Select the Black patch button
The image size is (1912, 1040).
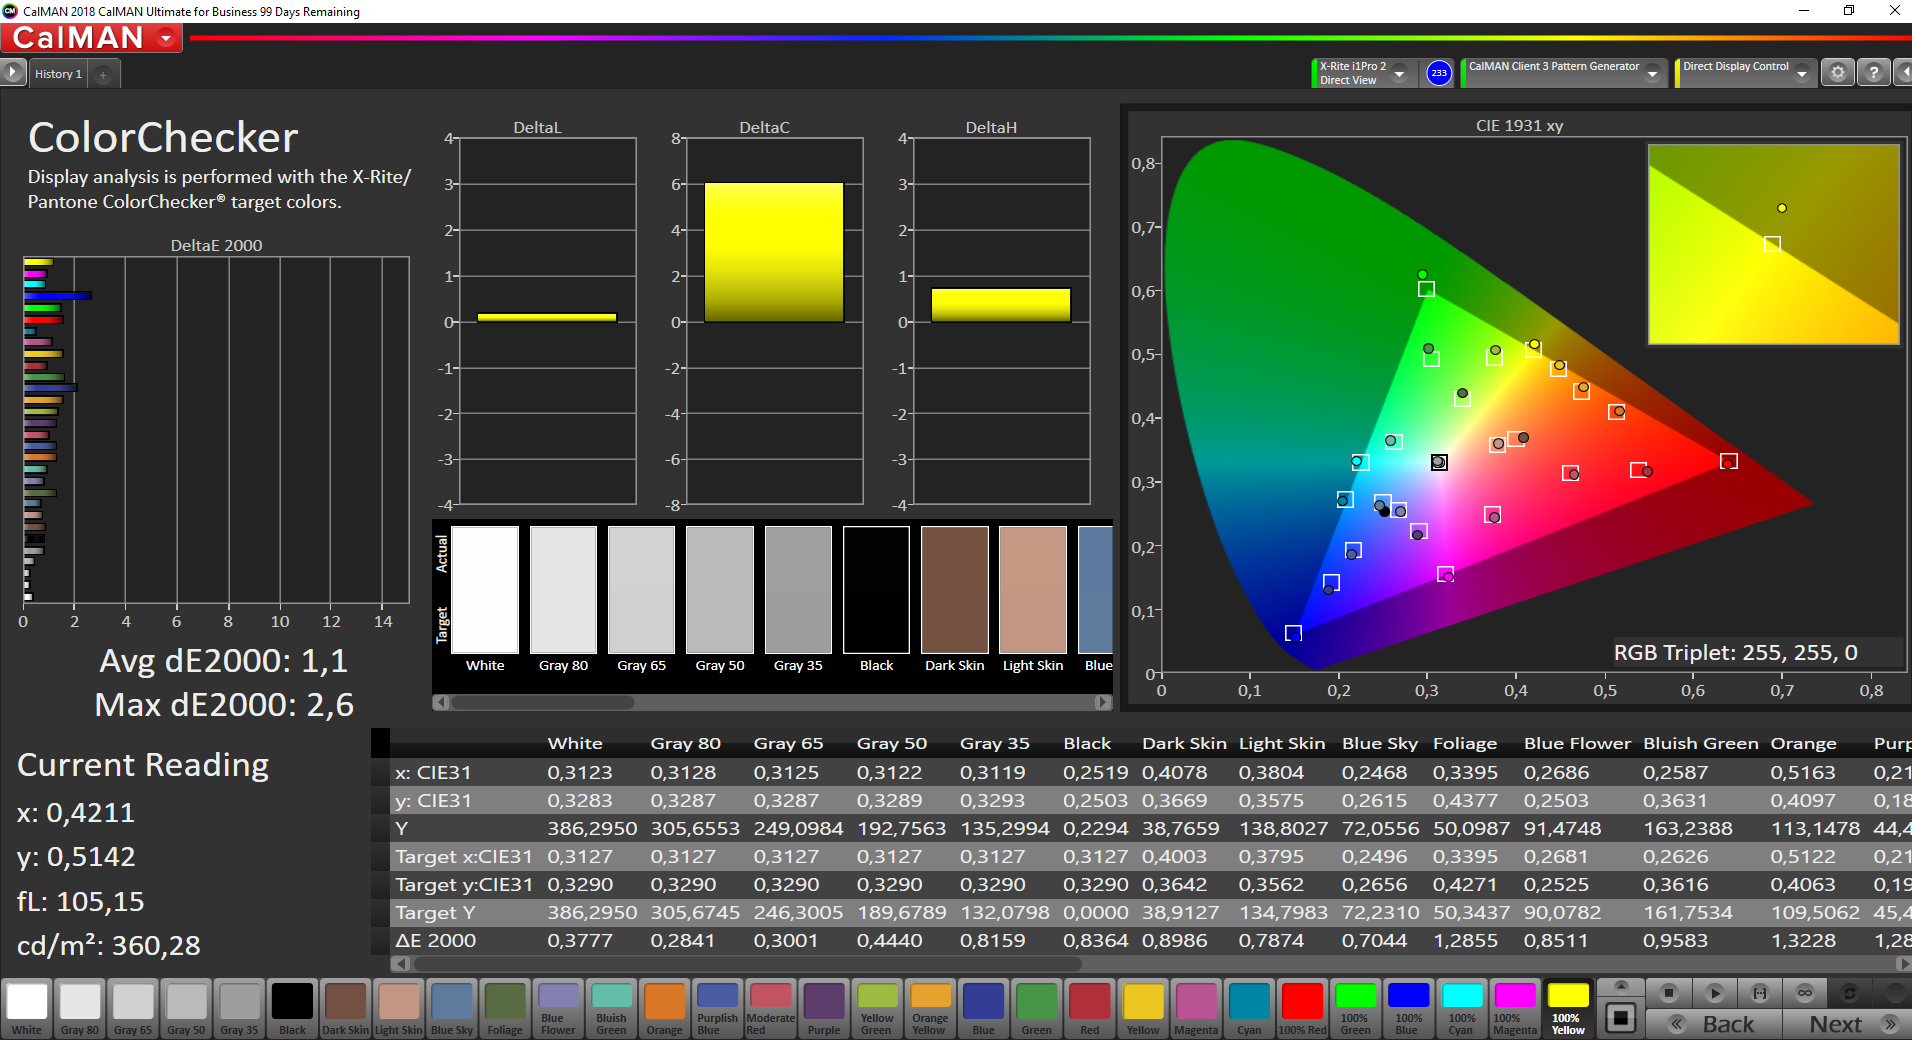pyautogui.click(x=293, y=1009)
